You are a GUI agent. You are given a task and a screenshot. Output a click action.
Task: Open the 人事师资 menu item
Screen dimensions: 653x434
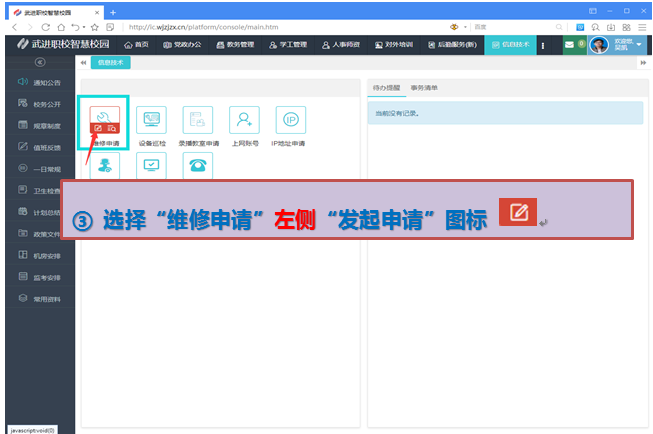click(341, 45)
